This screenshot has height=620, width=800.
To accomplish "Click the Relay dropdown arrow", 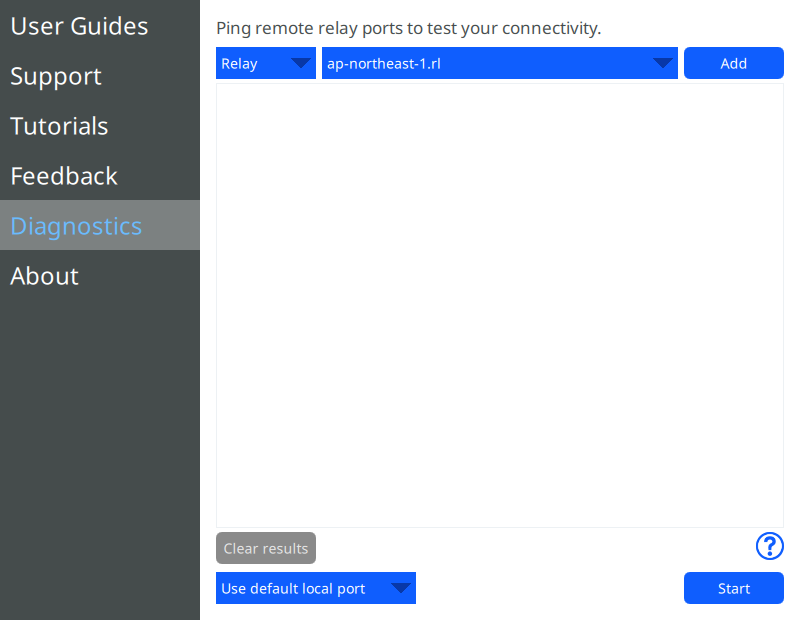I will pyautogui.click(x=302, y=62).
